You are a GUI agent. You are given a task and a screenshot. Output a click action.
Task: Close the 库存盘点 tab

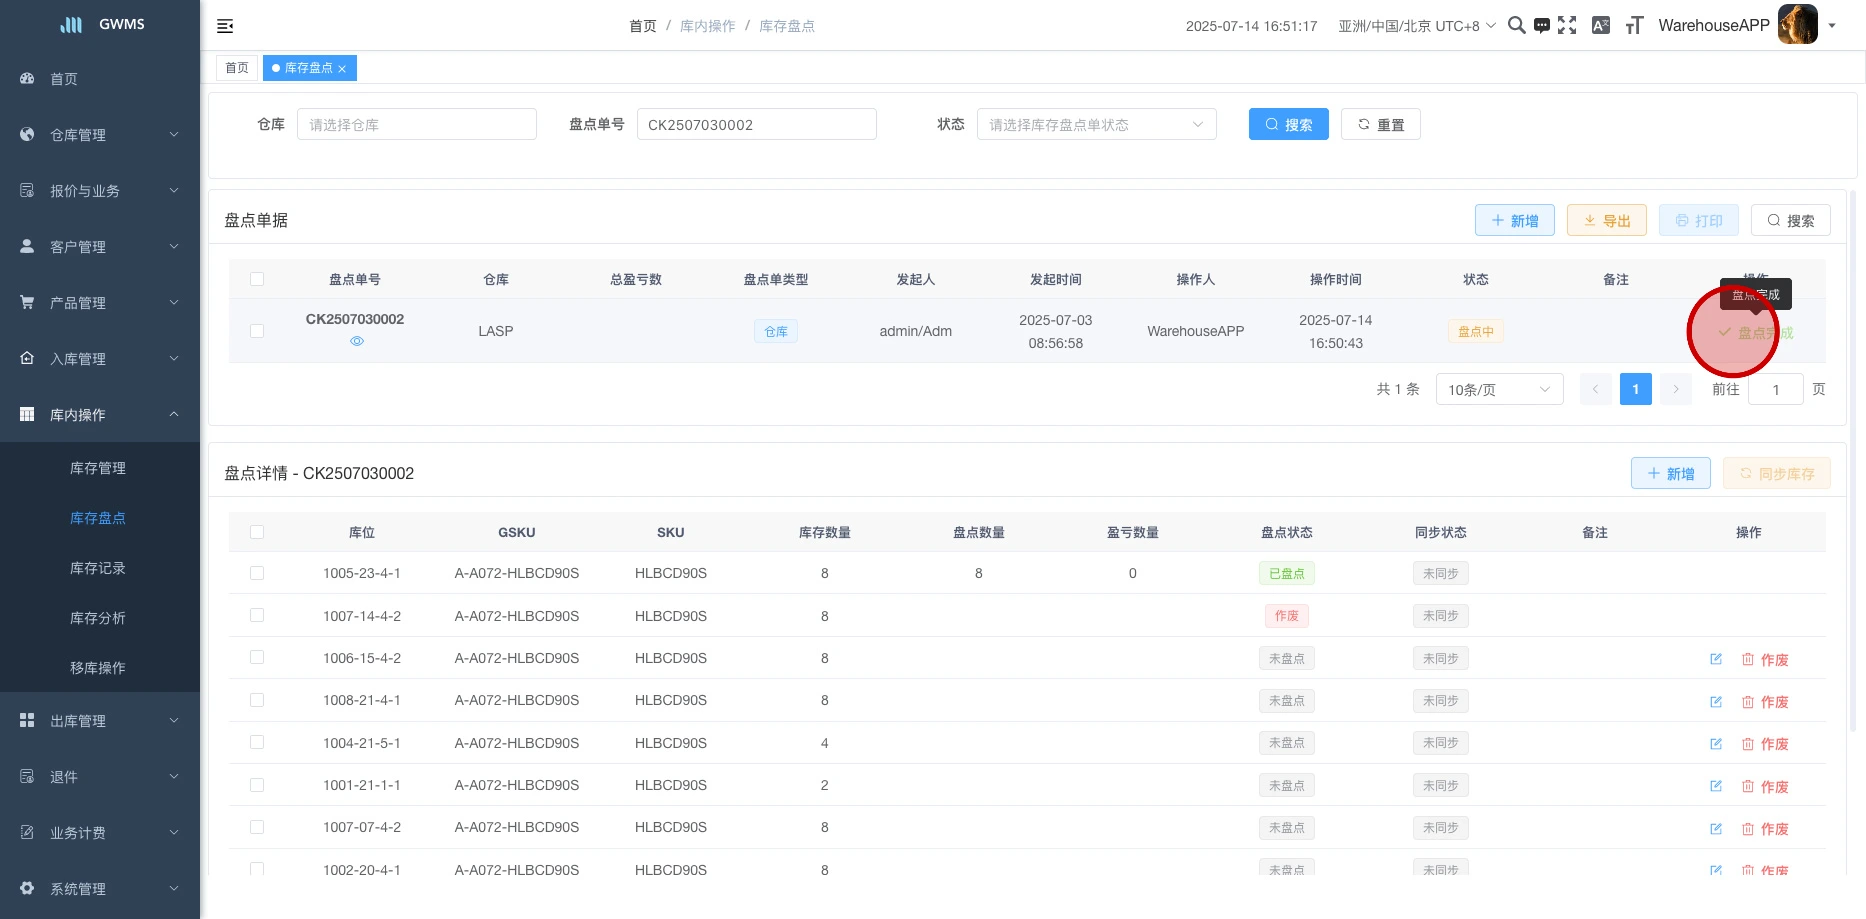342,69
